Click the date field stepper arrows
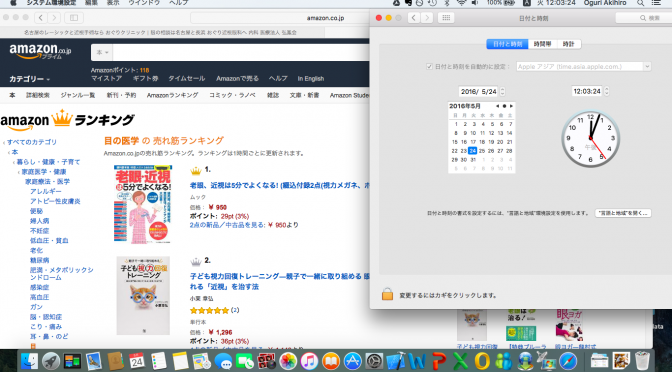Viewport: 672px width, 372px height. 502,91
